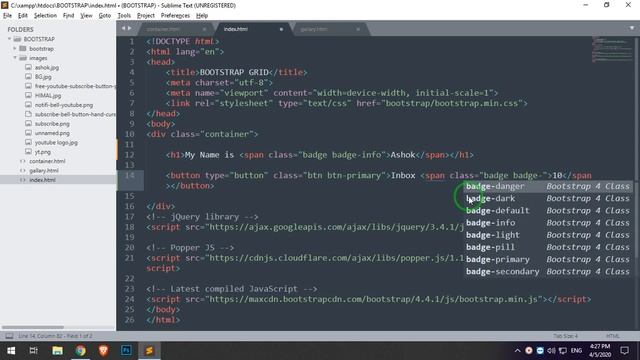Screen dimensions: 640x360
Task: Collapse the images folder
Action: pyautogui.click(x=15, y=58)
